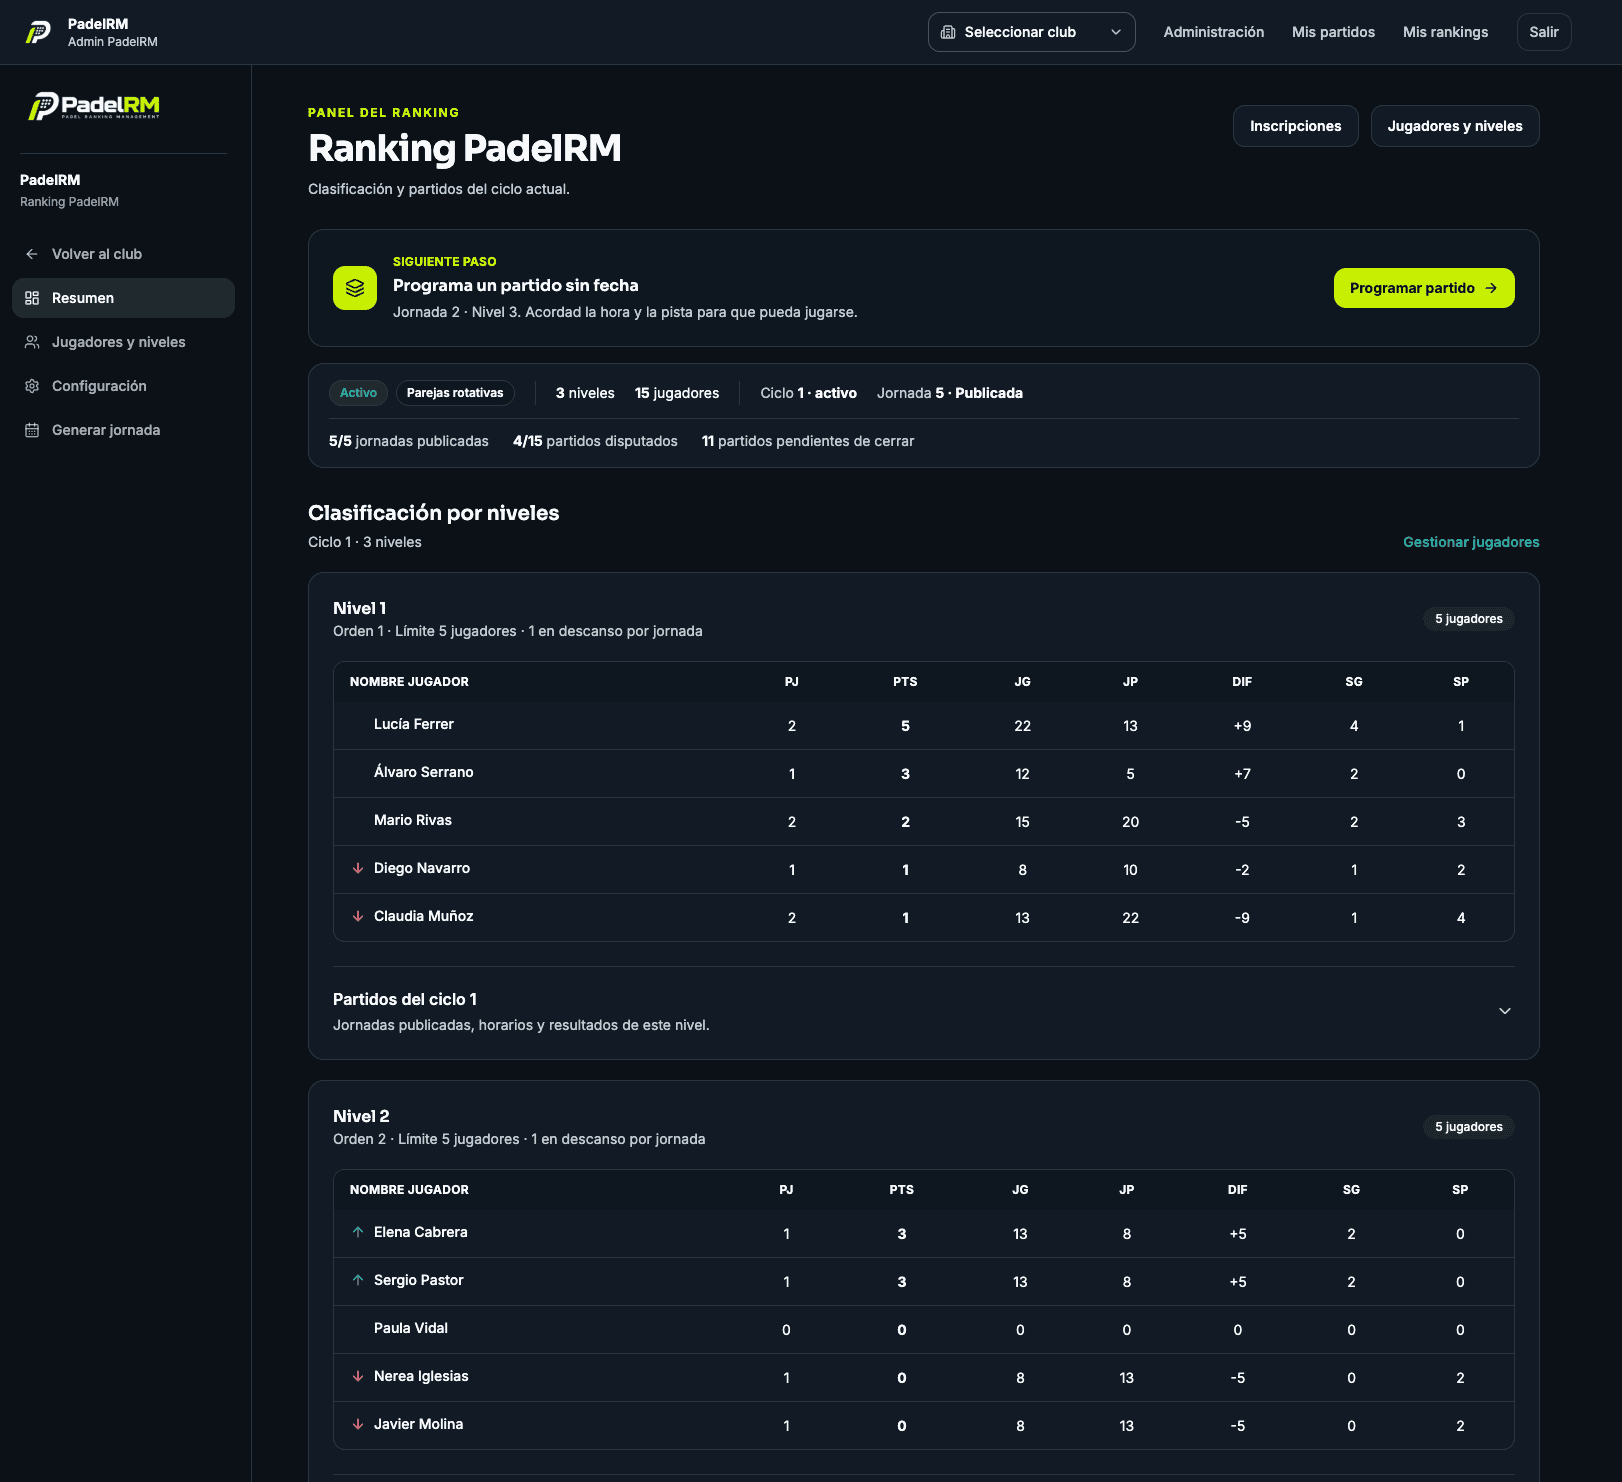Select the Lucía Ferrer row in Nivel 1

[x=923, y=726]
